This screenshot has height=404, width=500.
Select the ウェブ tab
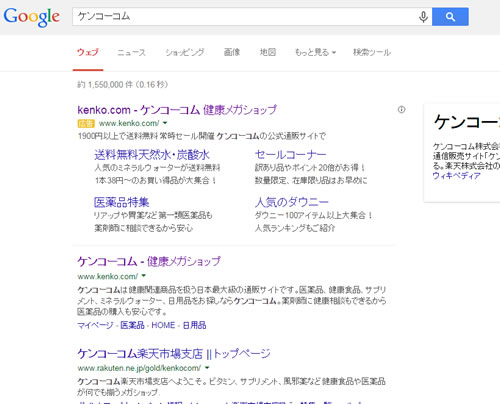point(88,52)
